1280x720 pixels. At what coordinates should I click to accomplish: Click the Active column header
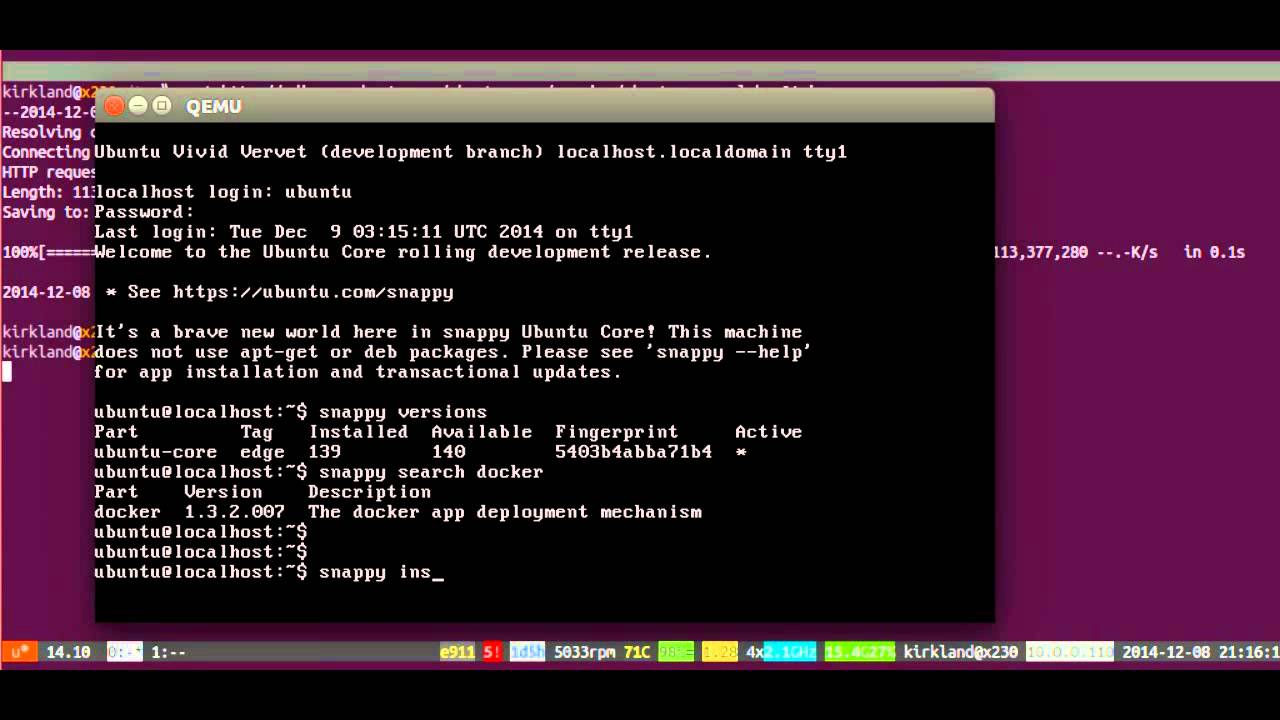coord(768,432)
